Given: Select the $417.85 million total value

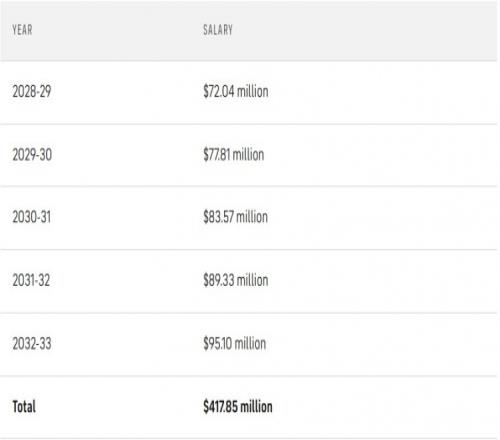Looking at the screenshot, I should coord(238,407).
